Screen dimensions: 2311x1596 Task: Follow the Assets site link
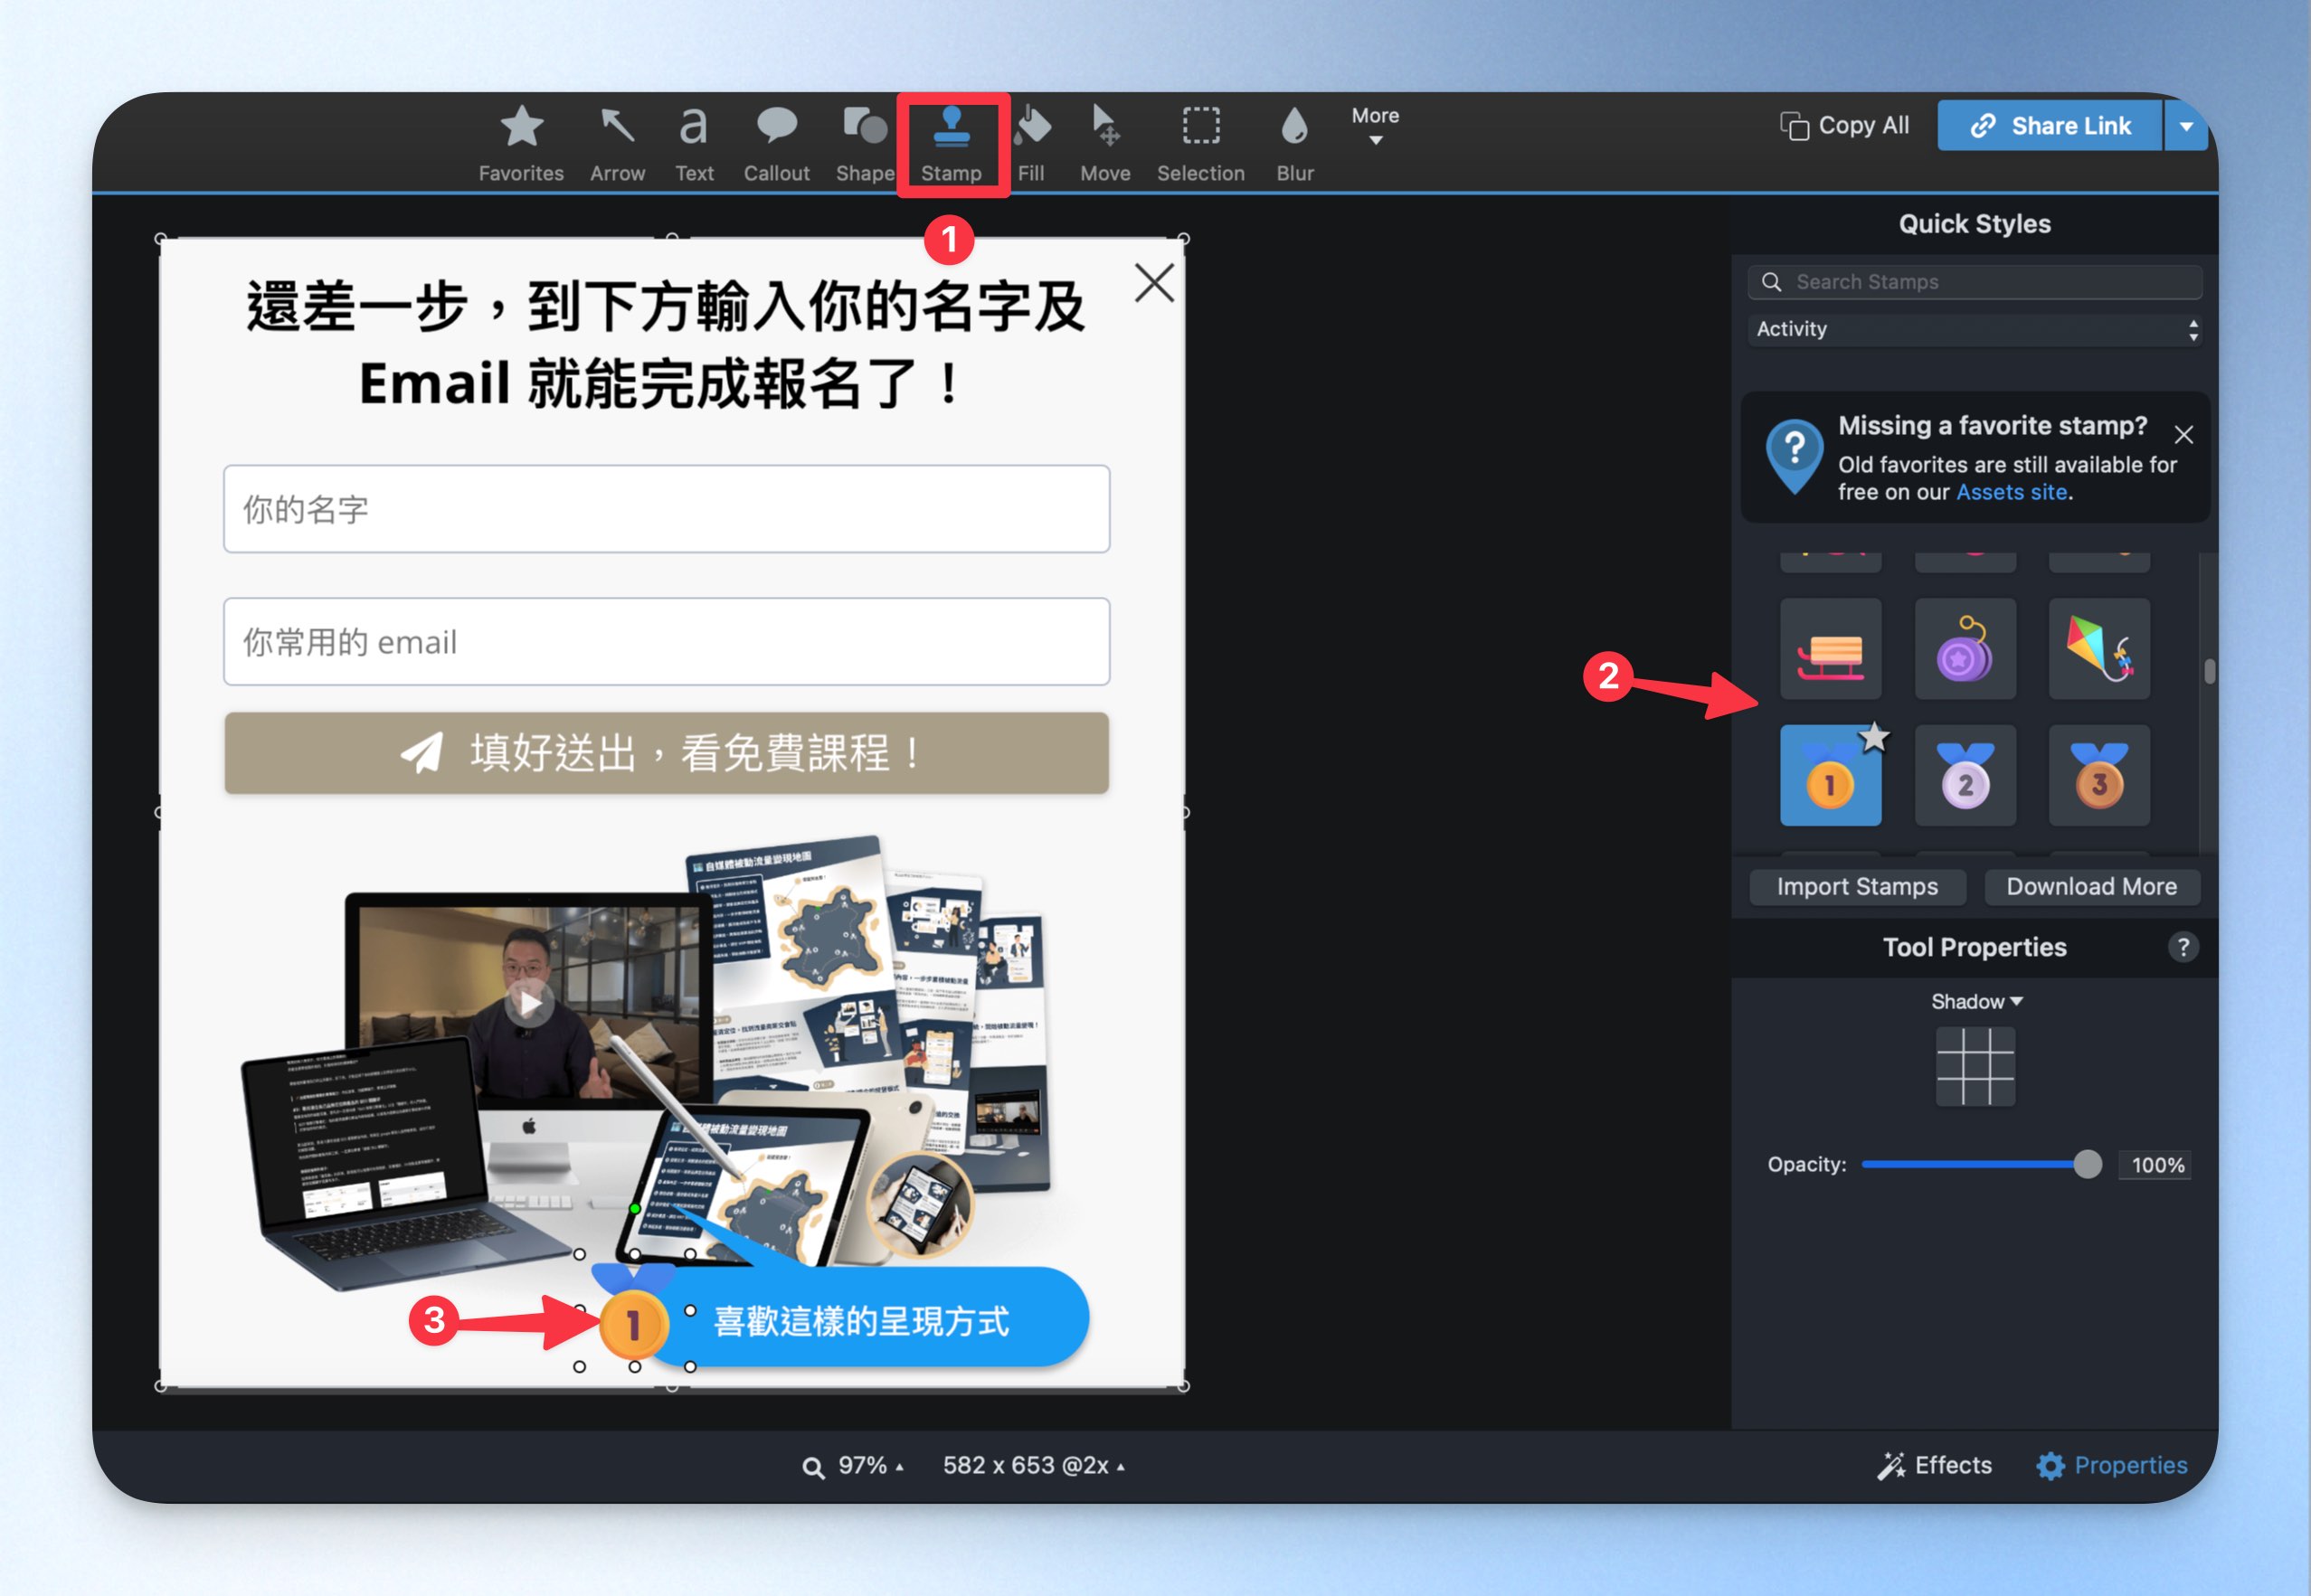pyautogui.click(x=2011, y=492)
